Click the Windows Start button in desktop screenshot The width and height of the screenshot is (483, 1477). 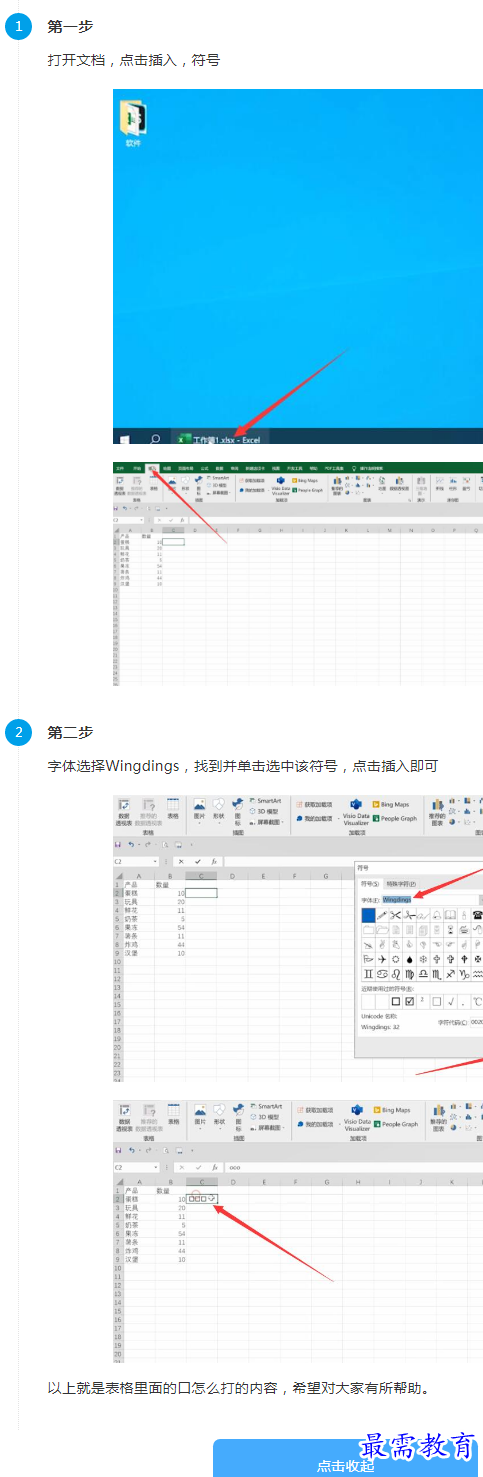point(125,438)
